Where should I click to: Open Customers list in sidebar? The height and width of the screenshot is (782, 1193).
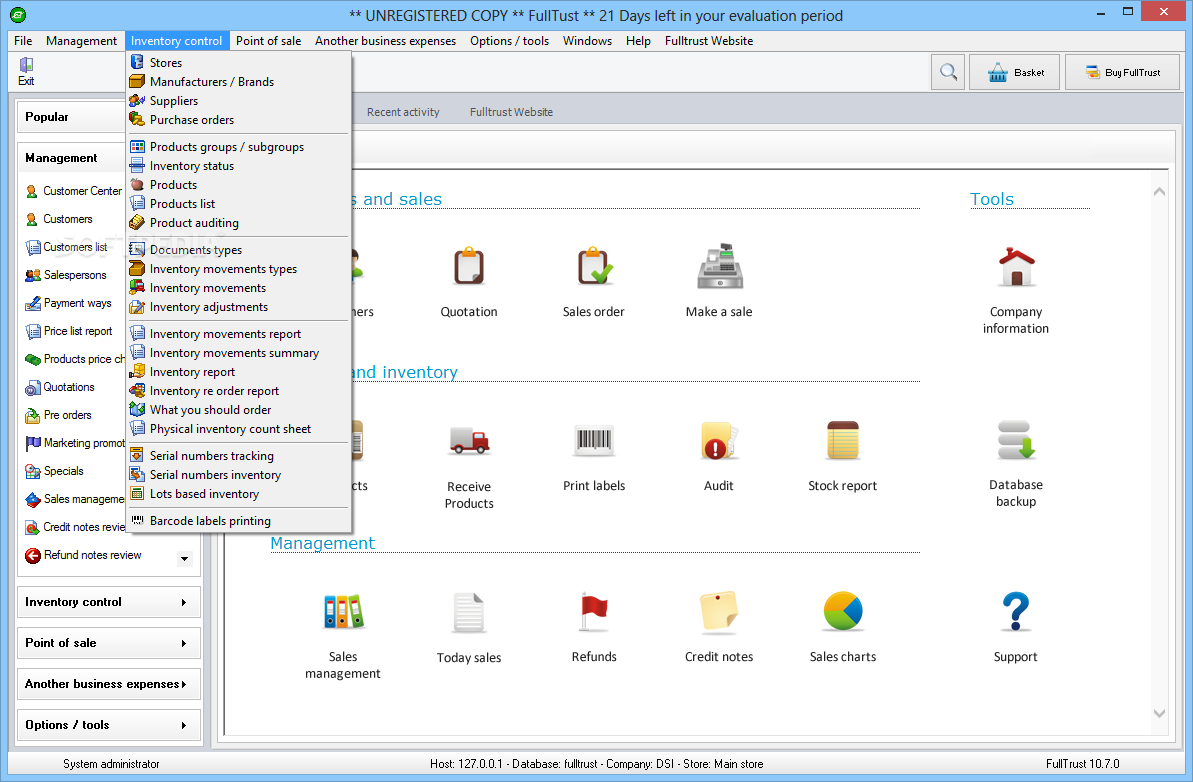coord(66,247)
